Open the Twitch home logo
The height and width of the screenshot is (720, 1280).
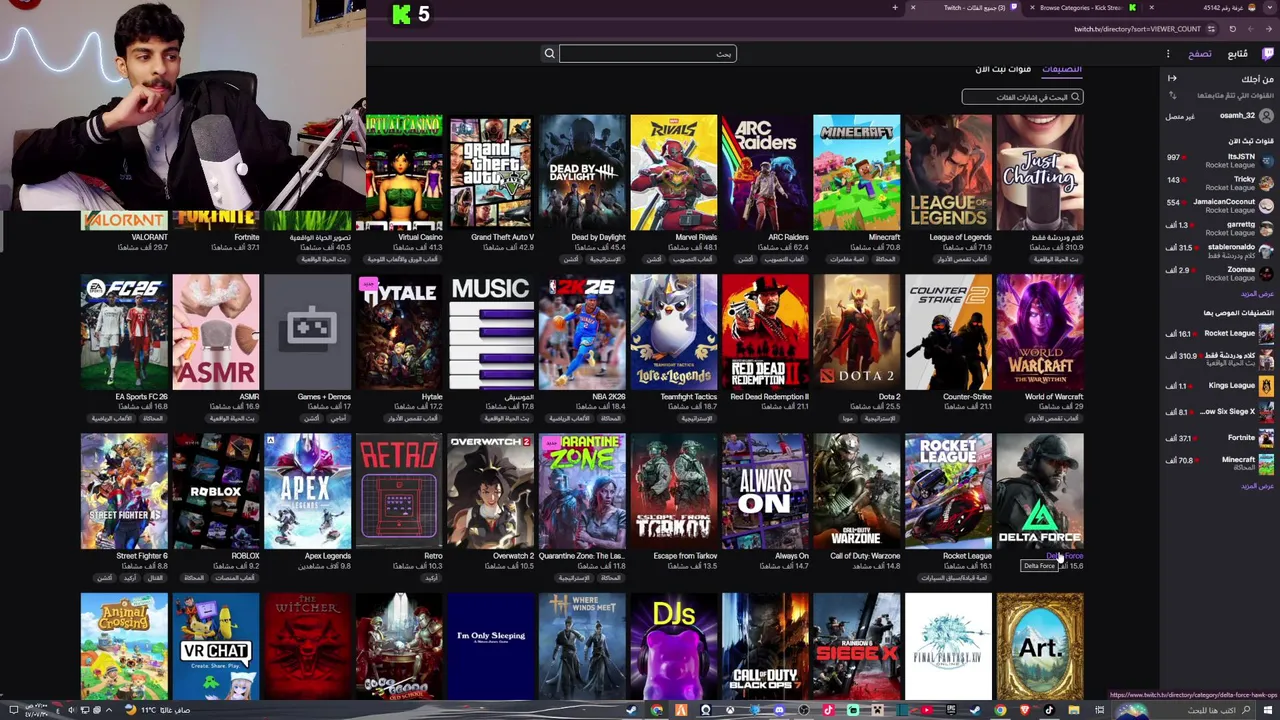tap(1268, 54)
